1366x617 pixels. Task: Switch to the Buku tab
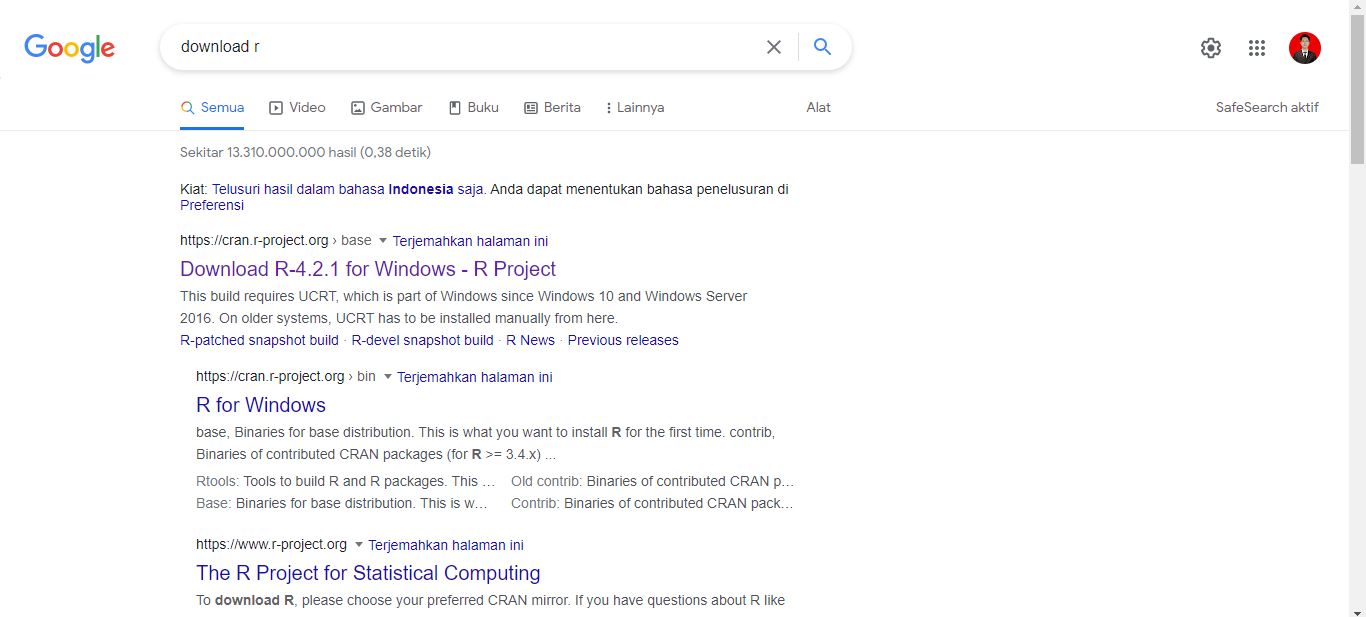coord(473,108)
